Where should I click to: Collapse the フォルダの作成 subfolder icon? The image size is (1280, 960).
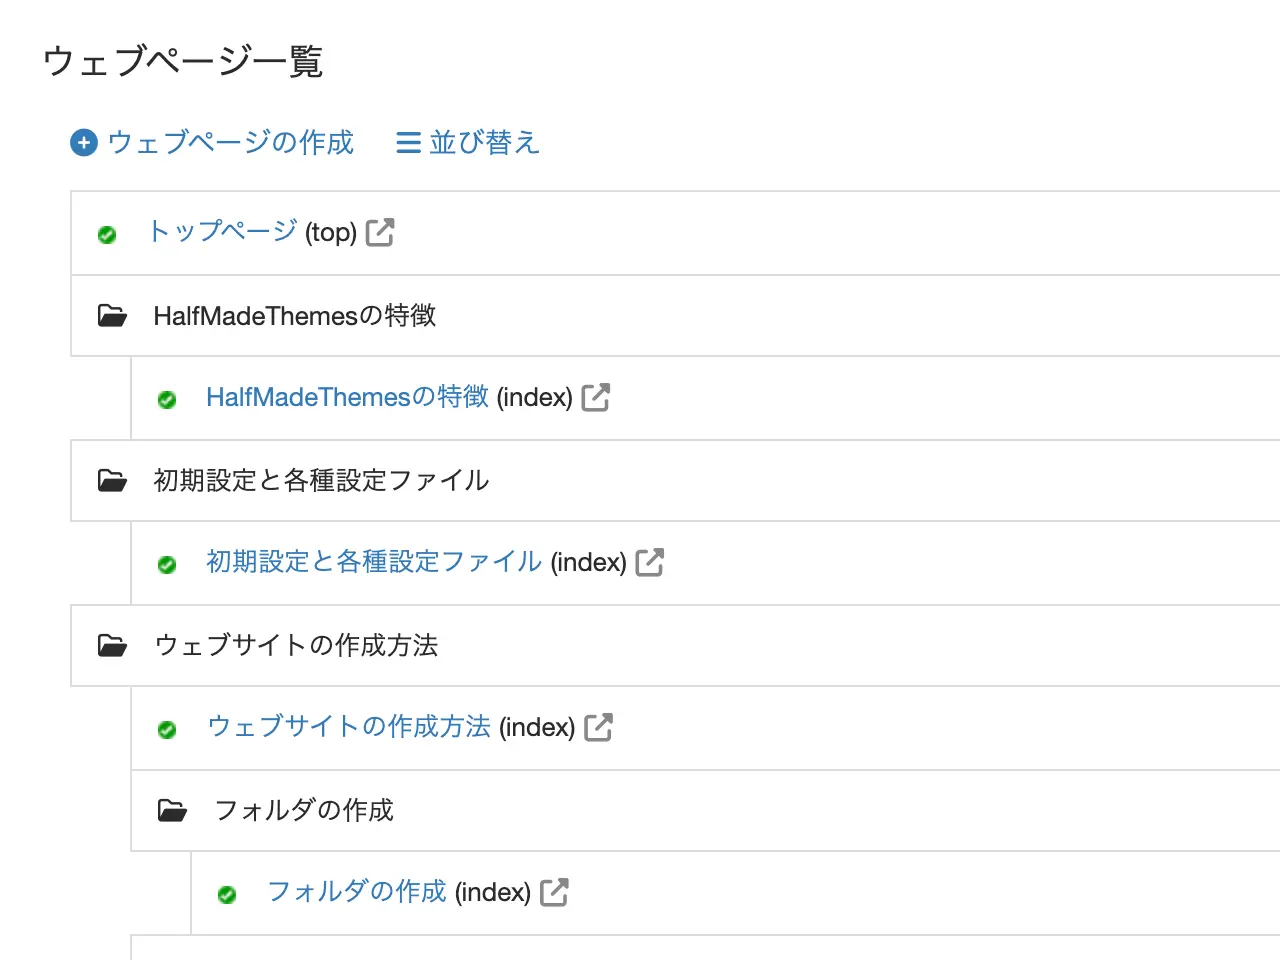point(172,811)
